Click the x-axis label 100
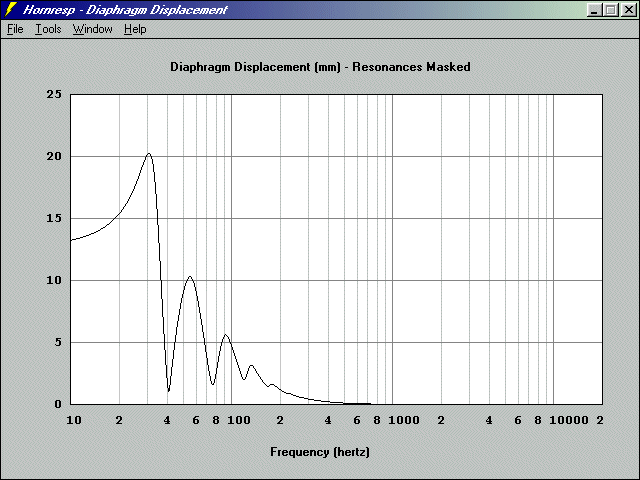The height and width of the screenshot is (480, 640). (239, 420)
